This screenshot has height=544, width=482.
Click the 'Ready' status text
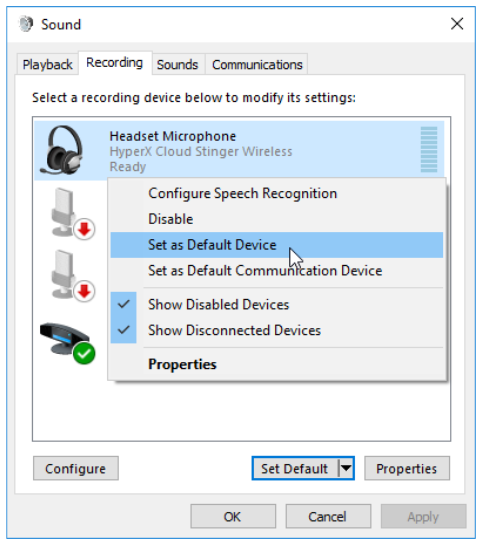pos(128,167)
